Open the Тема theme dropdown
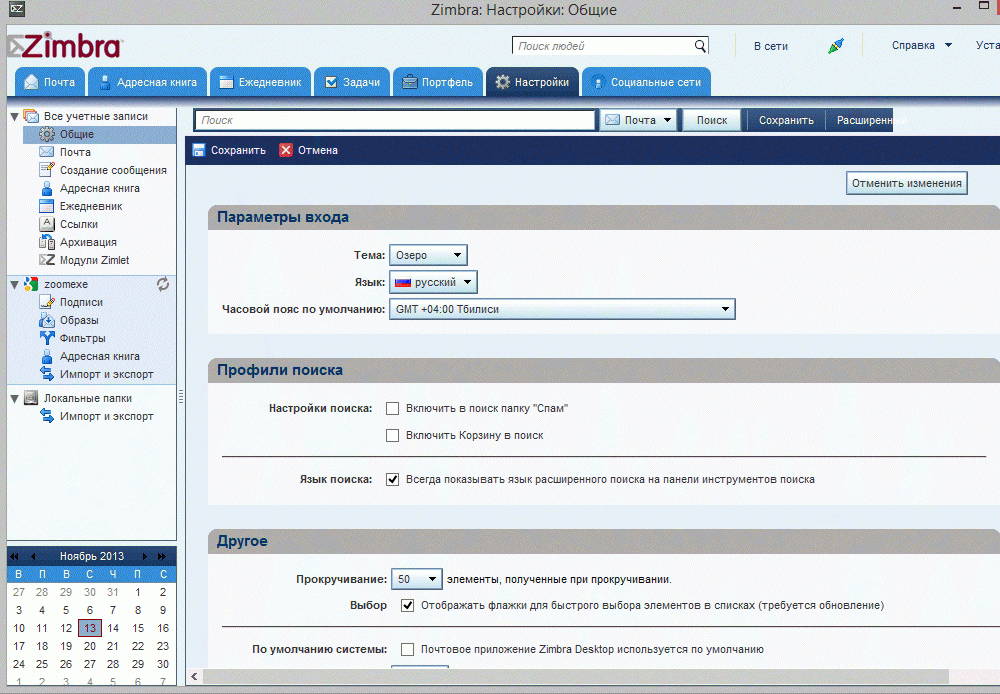1000x694 pixels. pyautogui.click(x=428, y=255)
